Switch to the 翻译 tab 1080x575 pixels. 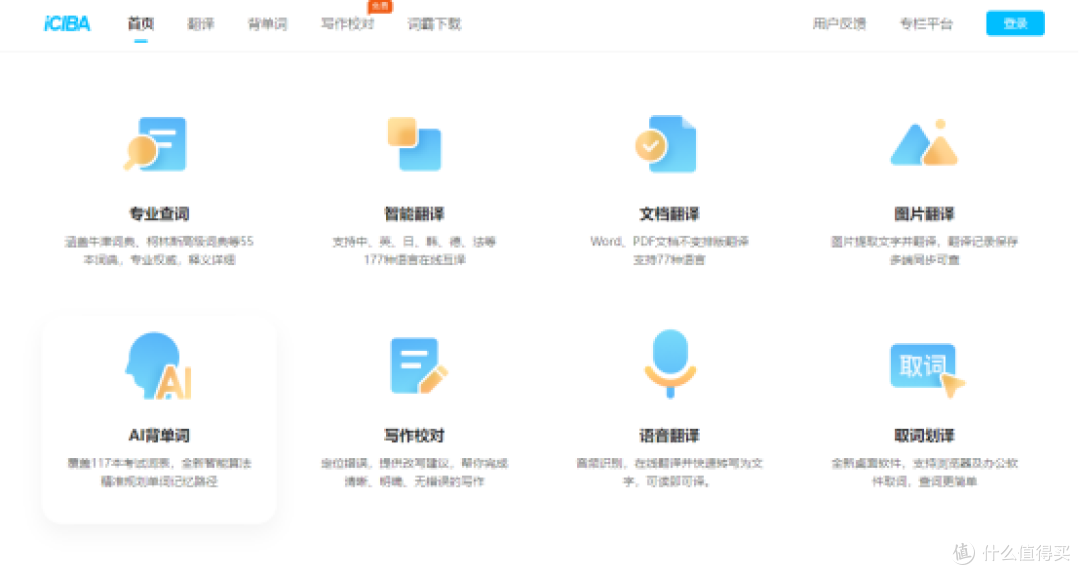pyautogui.click(x=200, y=24)
